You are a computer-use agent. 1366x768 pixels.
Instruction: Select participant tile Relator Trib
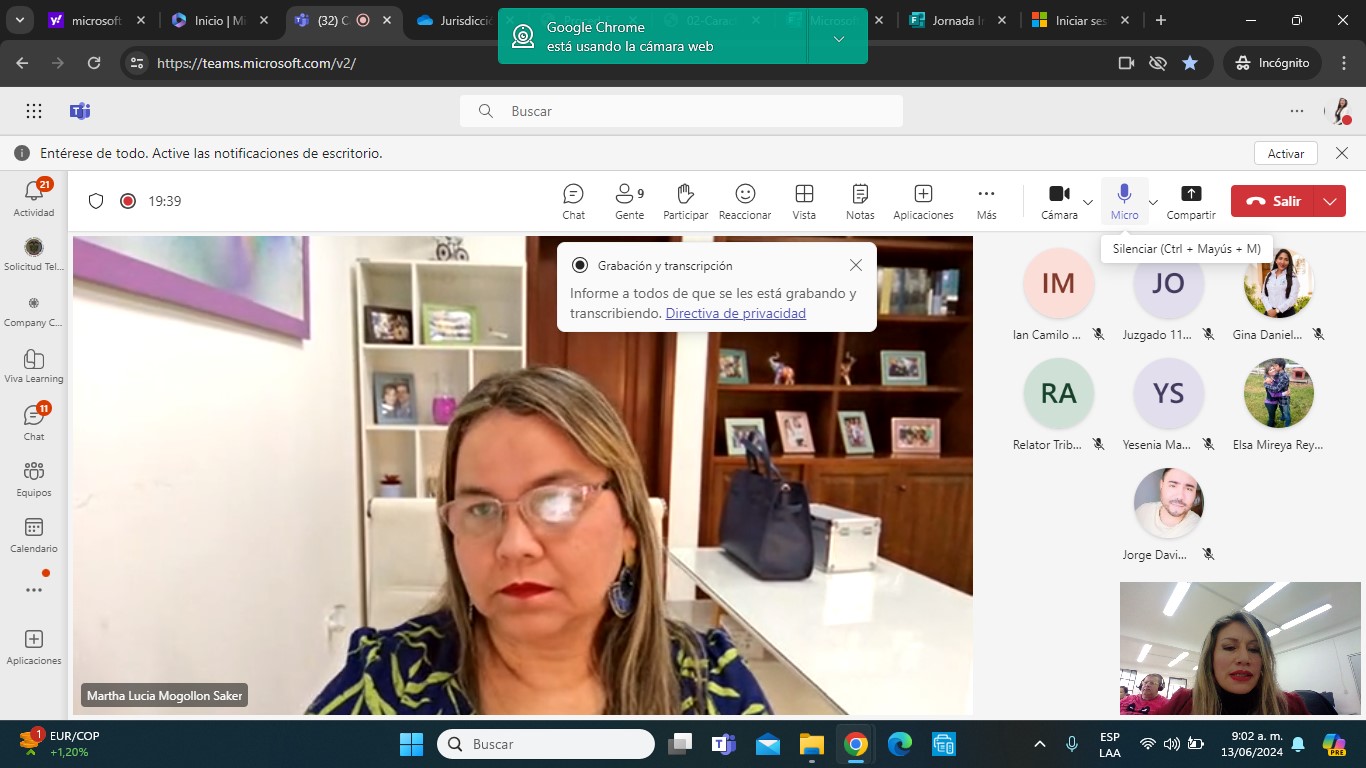coord(1059,405)
